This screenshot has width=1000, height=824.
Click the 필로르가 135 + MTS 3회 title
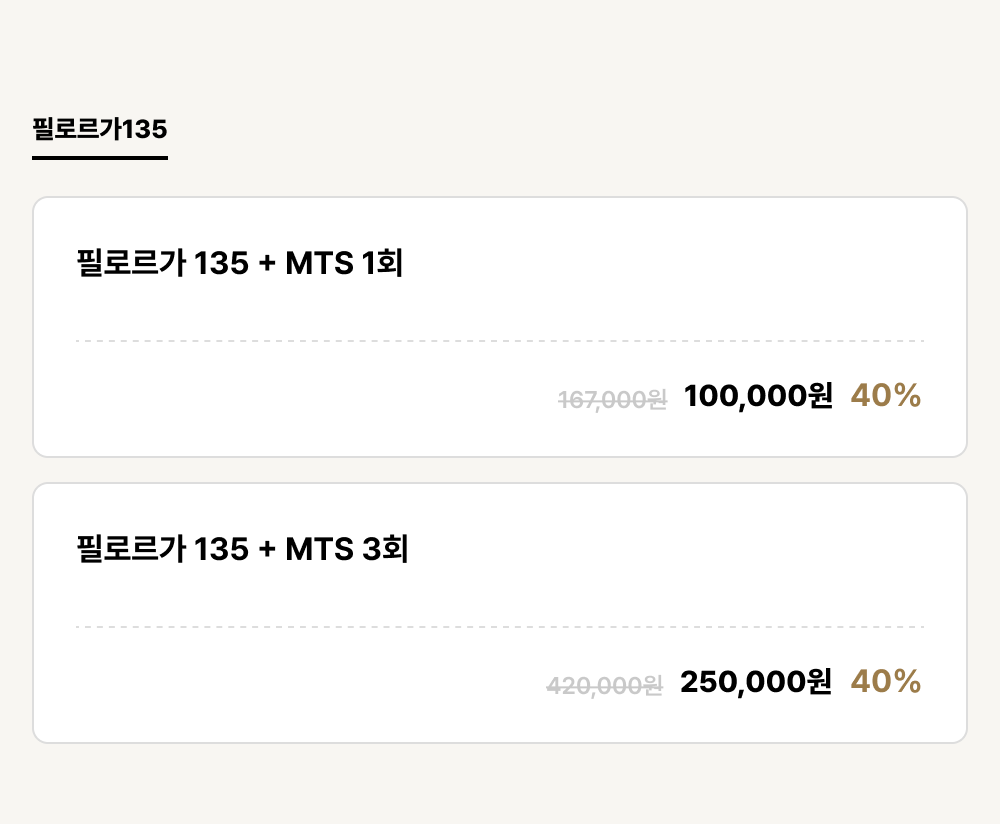242,548
